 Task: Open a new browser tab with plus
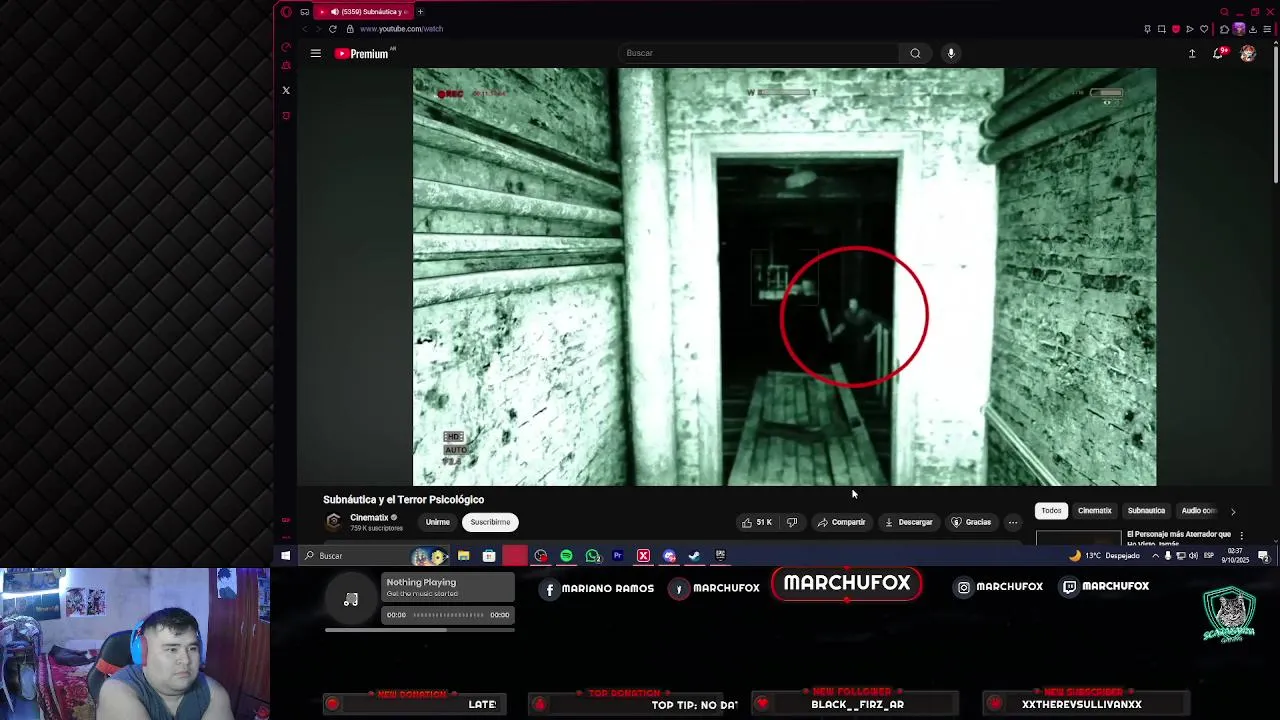point(420,12)
